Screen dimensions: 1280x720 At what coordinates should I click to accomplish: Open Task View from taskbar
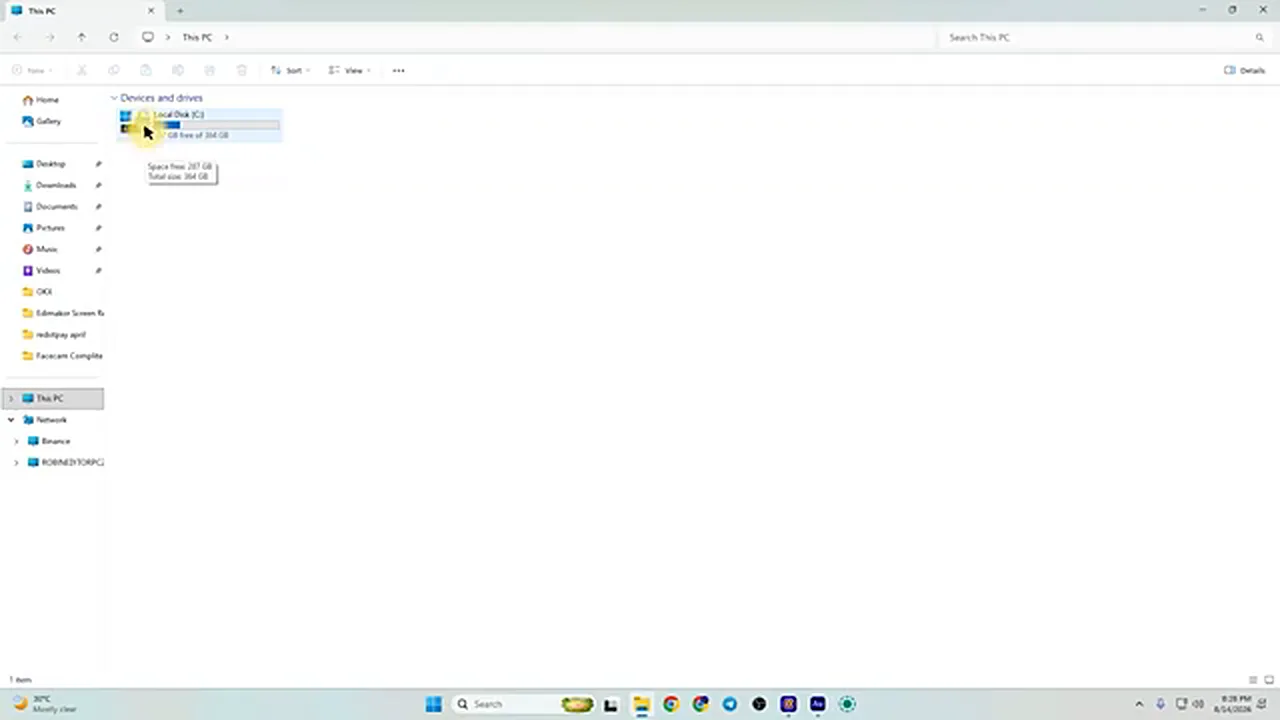(611, 704)
